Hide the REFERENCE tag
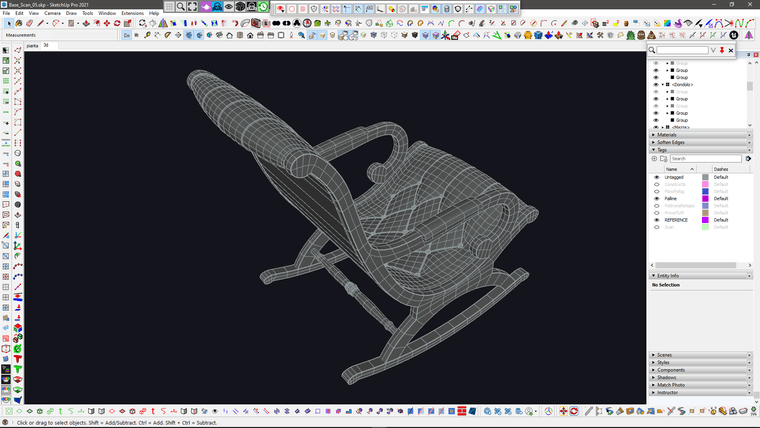This screenshot has height=428, width=760. point(656,220)
